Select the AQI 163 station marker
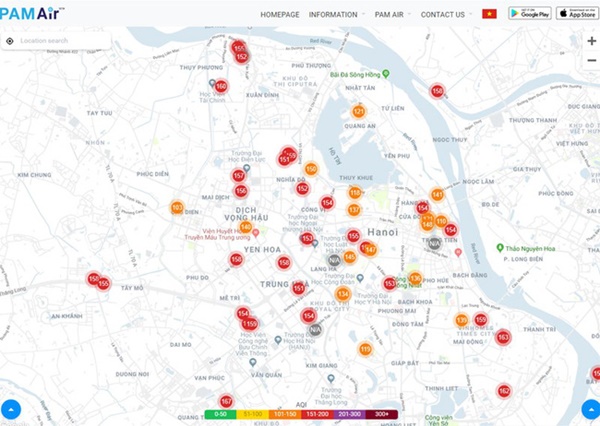 coord(503,338)
